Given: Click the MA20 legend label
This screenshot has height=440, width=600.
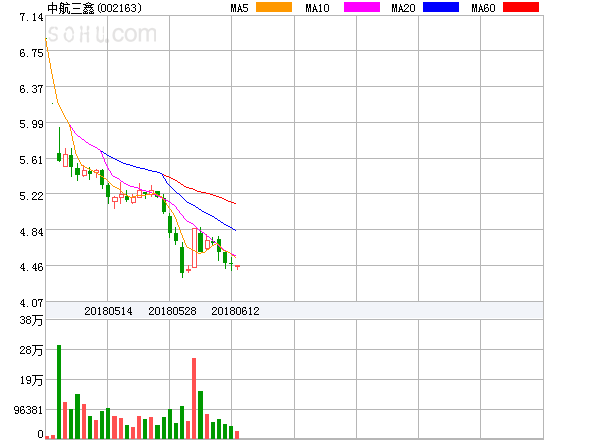Looking at the screenshot, I should click(403, 8).
